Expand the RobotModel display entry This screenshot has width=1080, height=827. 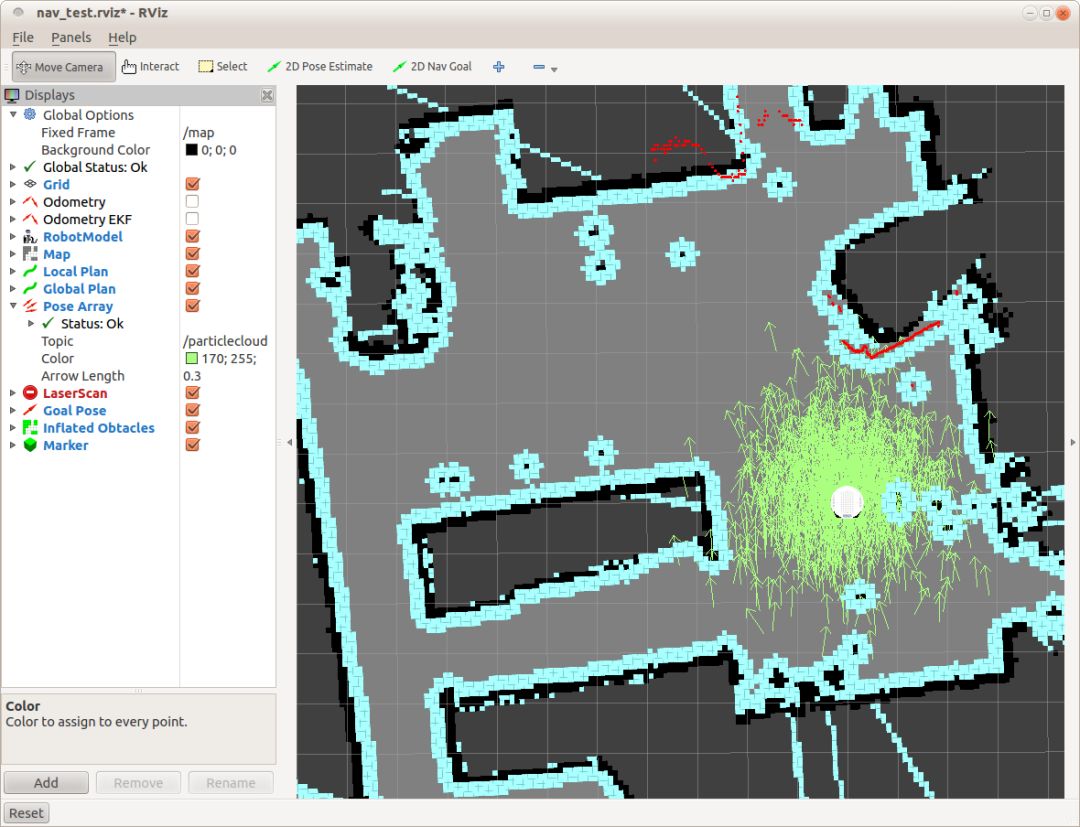click(13, 237)
